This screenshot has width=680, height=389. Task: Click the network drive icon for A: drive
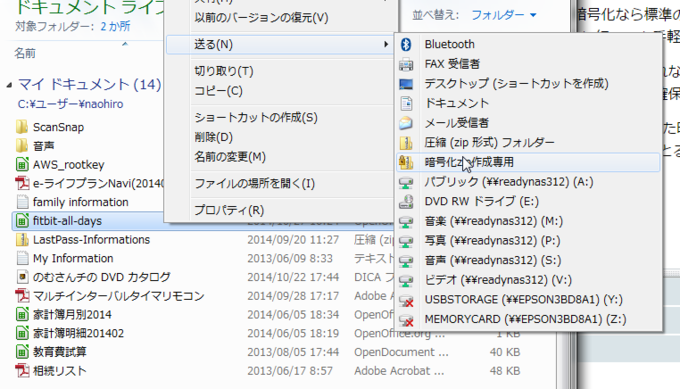click(406, 182)
